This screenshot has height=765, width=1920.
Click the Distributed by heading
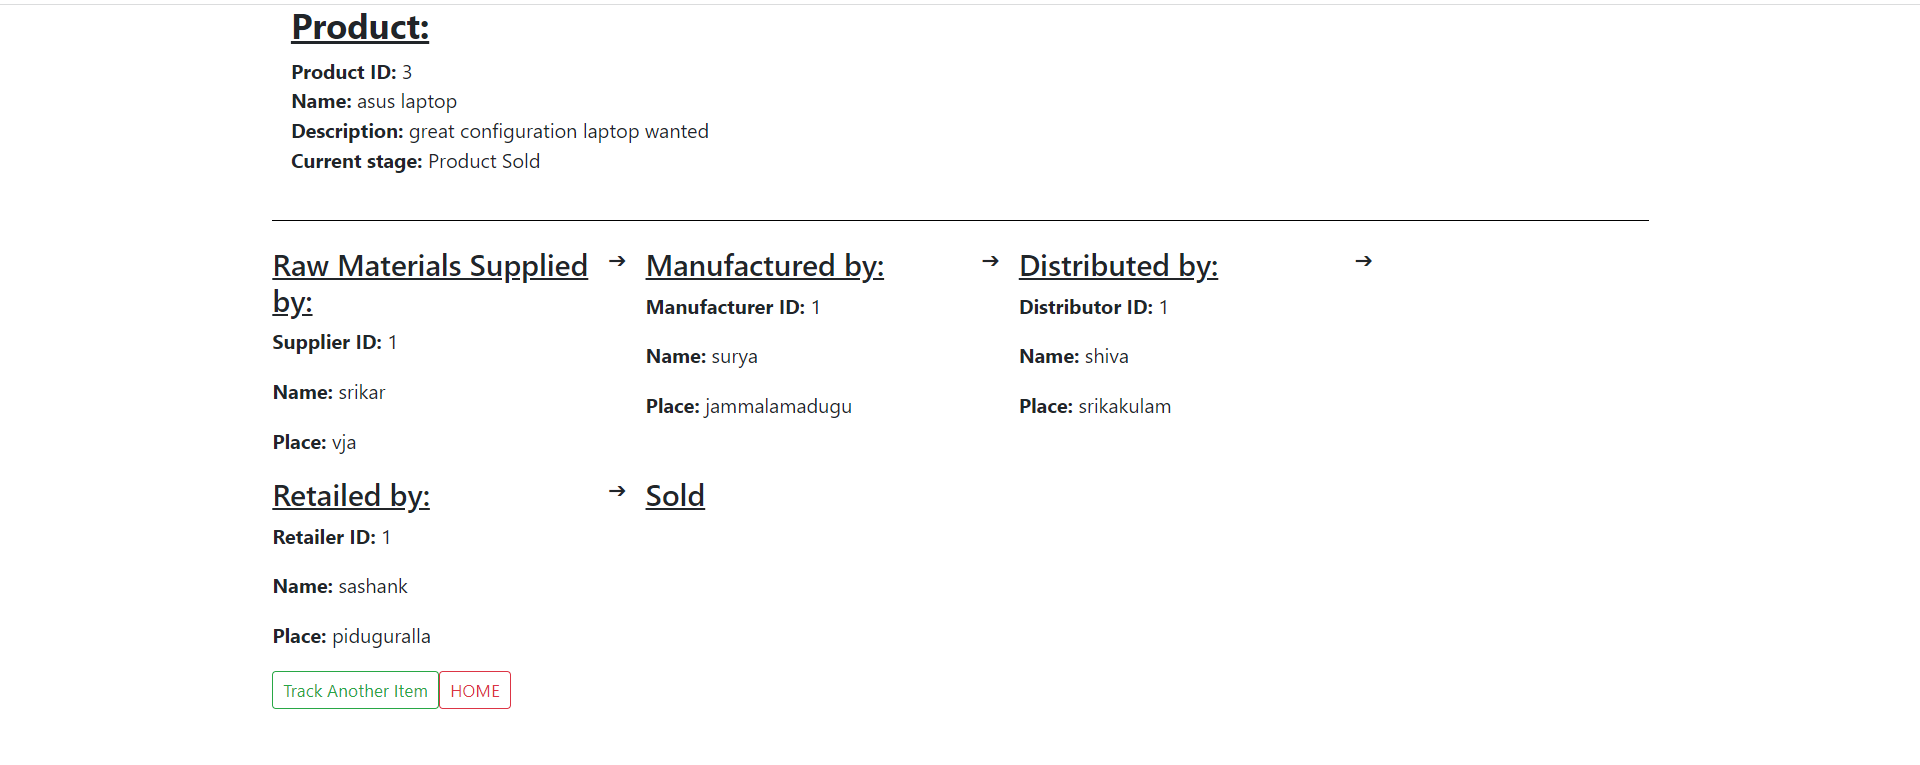1118,265
